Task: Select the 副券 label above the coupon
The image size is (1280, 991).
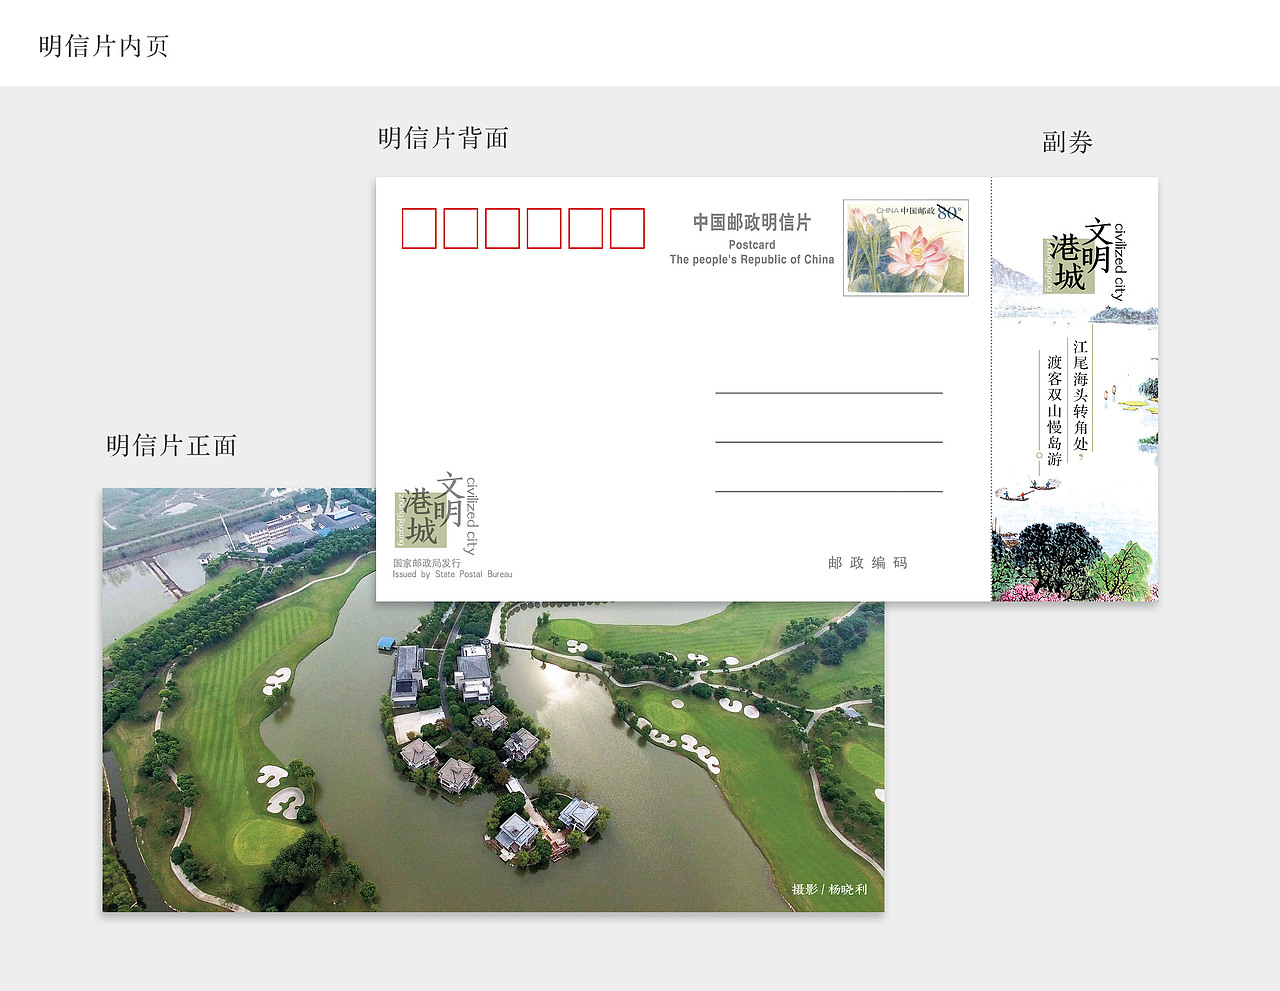Action: 1068,142
